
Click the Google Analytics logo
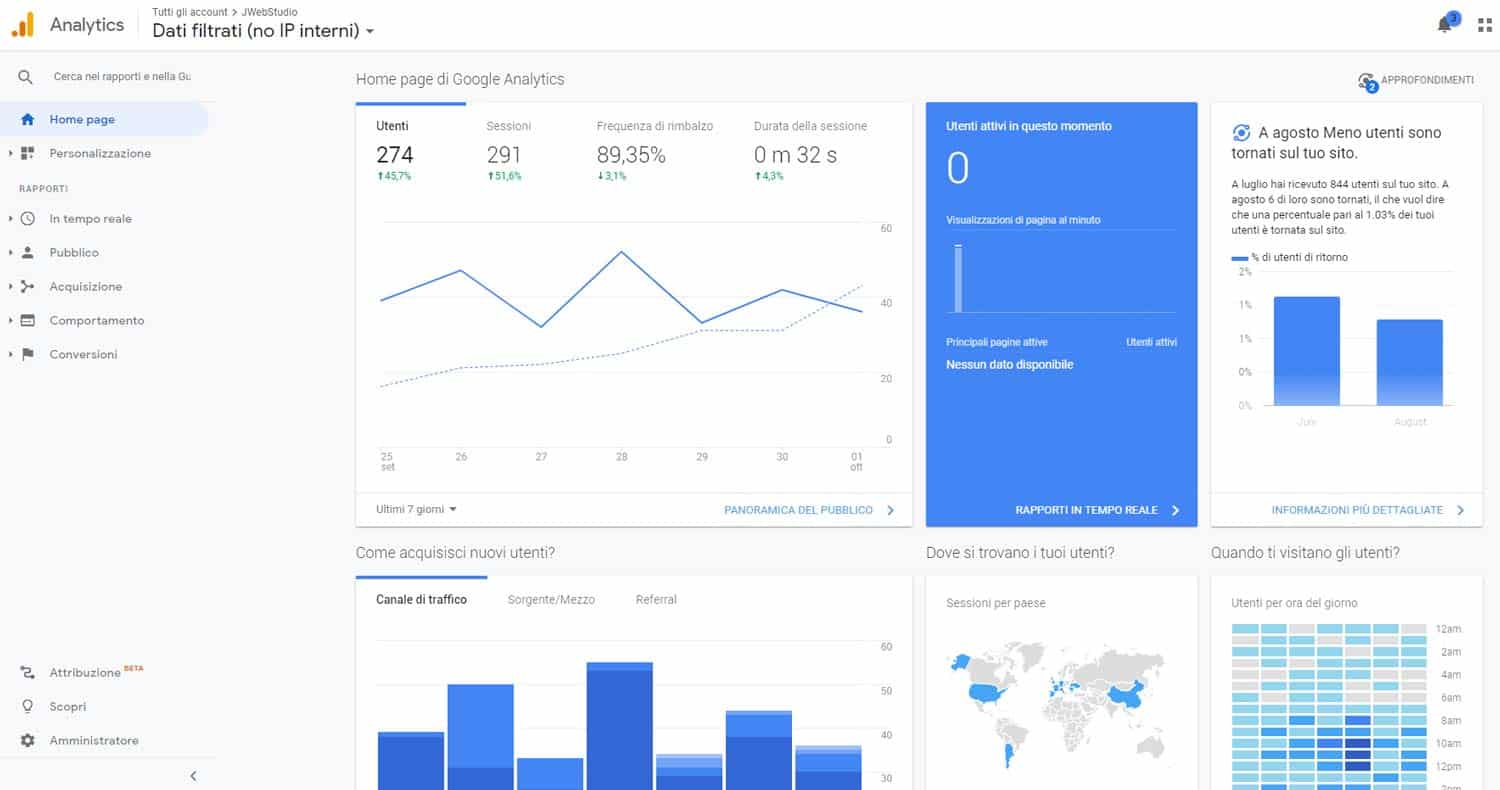point(23,25)
